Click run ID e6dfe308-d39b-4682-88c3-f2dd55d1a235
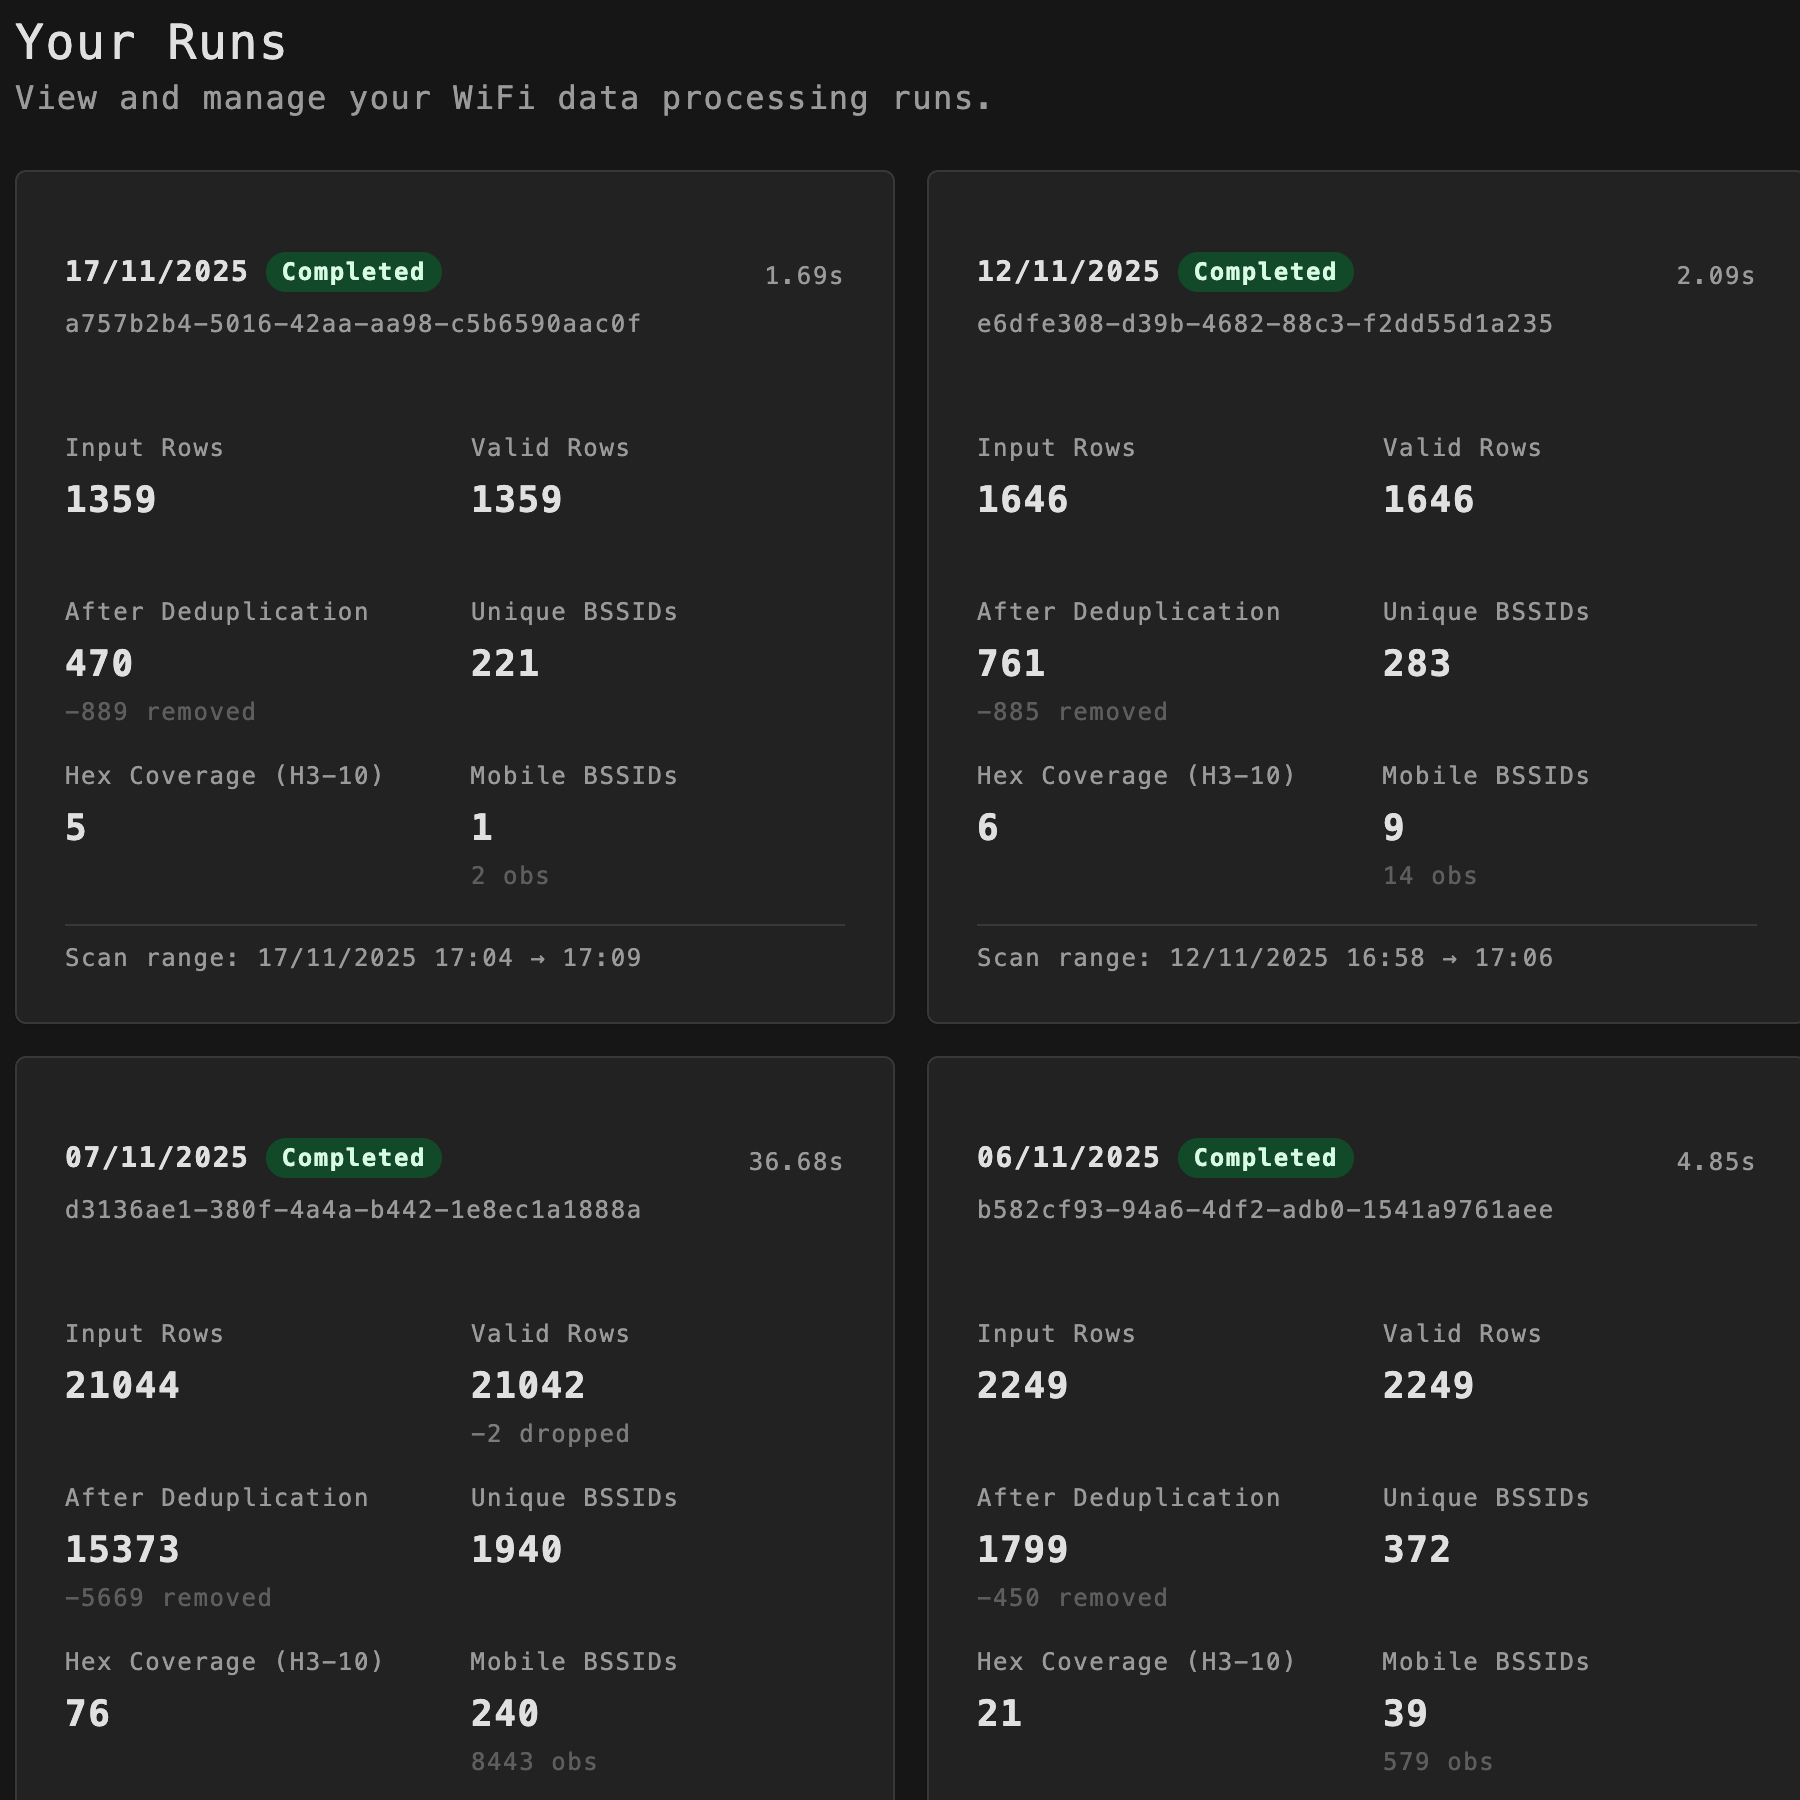 coord(1264,324)
